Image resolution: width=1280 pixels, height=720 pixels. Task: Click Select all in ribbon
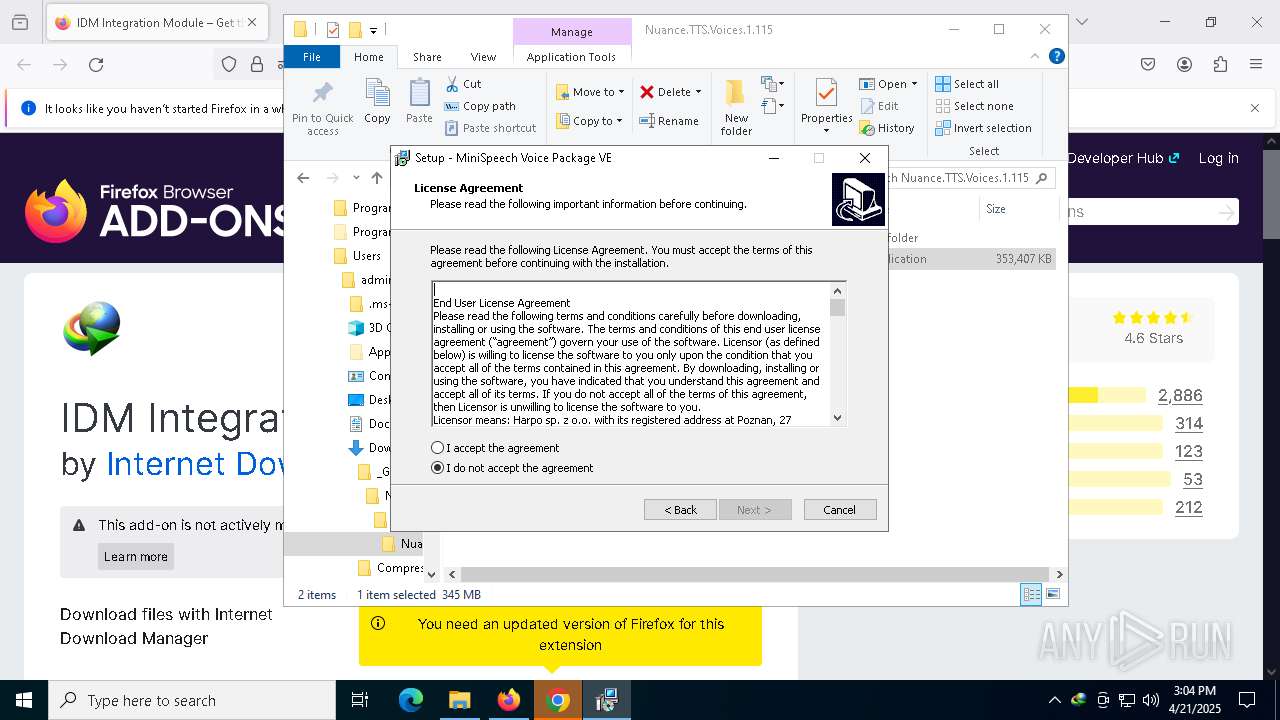coord(967,84)
